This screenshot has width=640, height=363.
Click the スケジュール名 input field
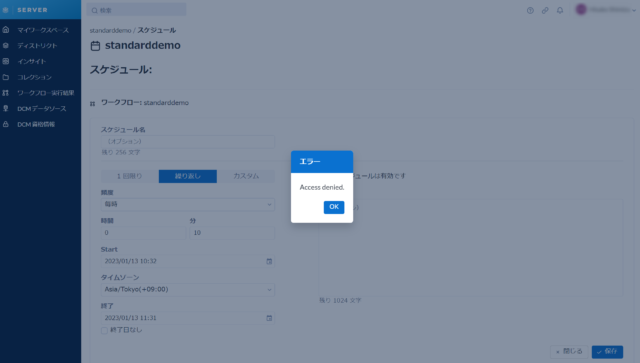[188, 141]
